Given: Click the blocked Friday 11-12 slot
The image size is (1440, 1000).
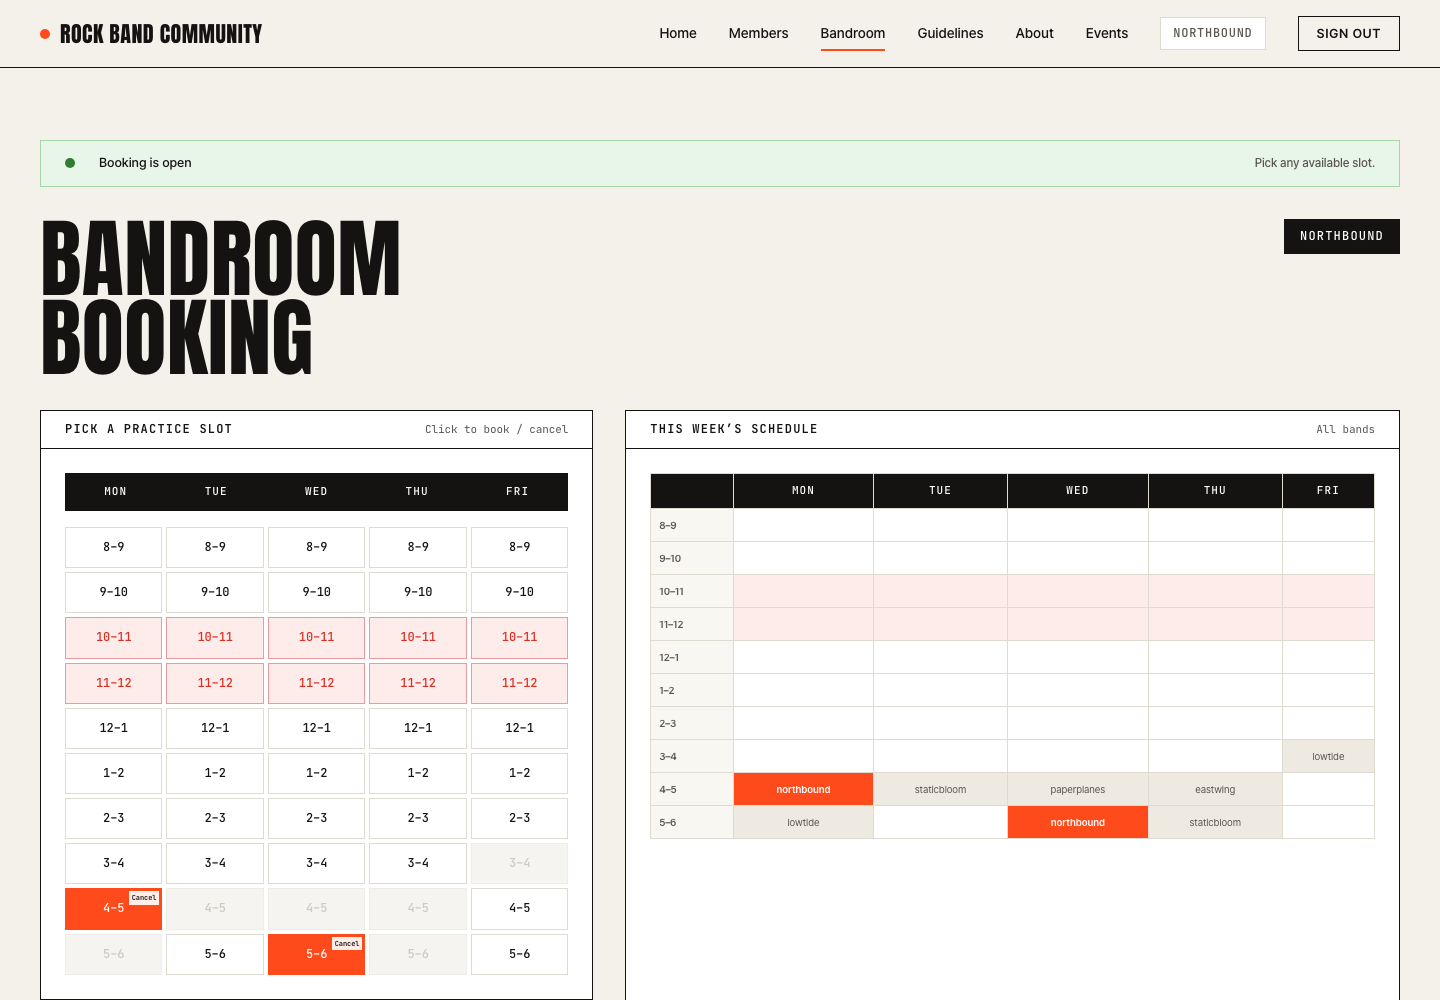Looking at the screenshot, I should (520, 683).
